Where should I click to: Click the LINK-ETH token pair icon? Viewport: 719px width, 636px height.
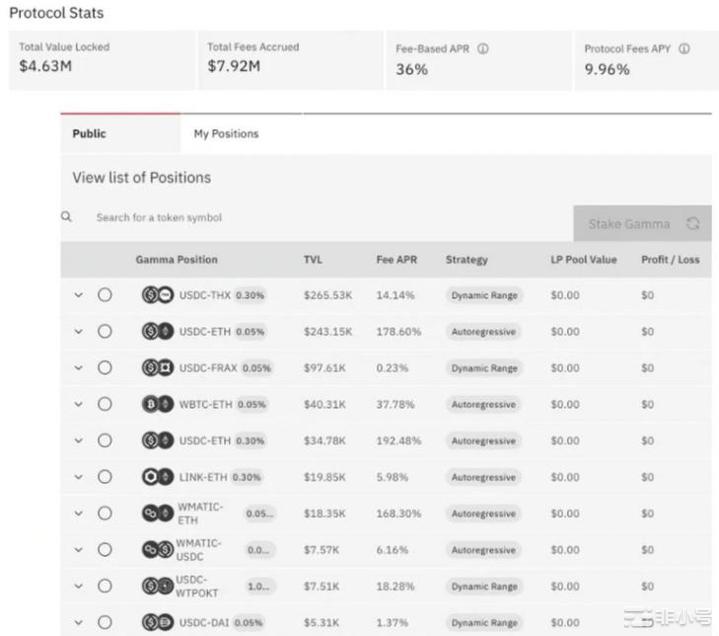(x=157, y=477)
